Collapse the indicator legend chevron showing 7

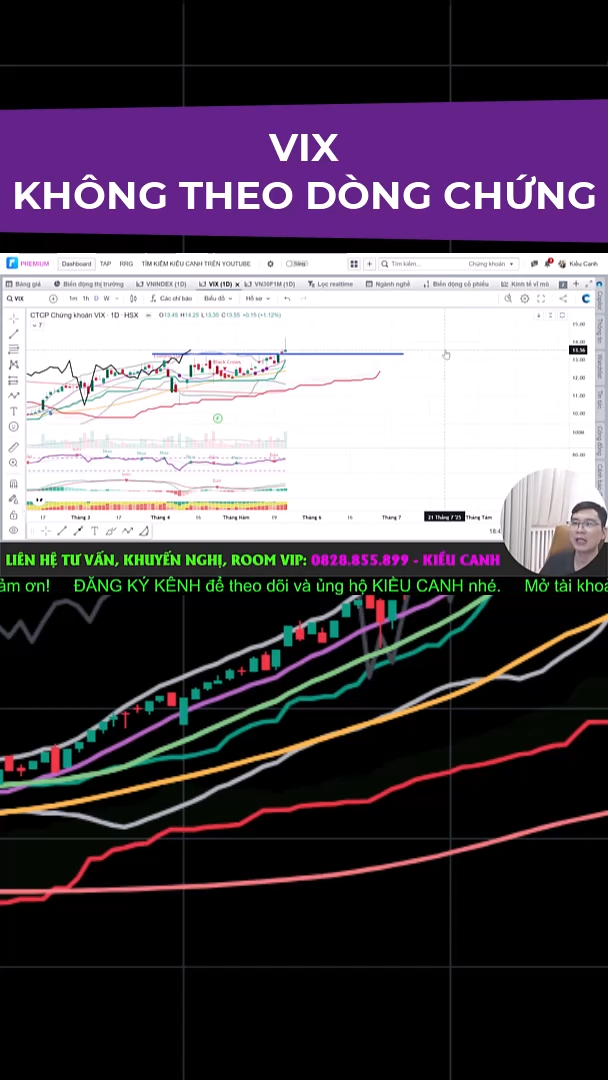click(38, 325)
